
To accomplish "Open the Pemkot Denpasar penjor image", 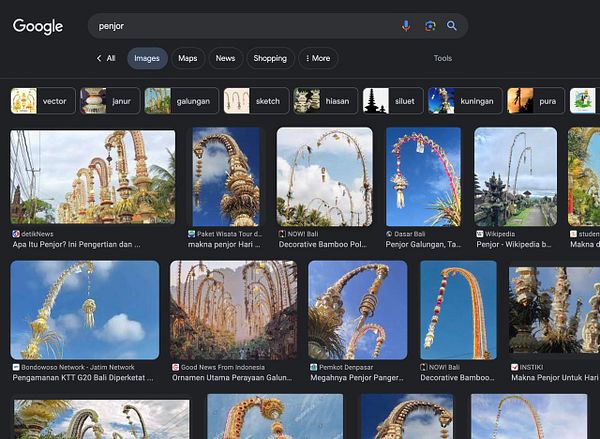I will click(358, 310).
